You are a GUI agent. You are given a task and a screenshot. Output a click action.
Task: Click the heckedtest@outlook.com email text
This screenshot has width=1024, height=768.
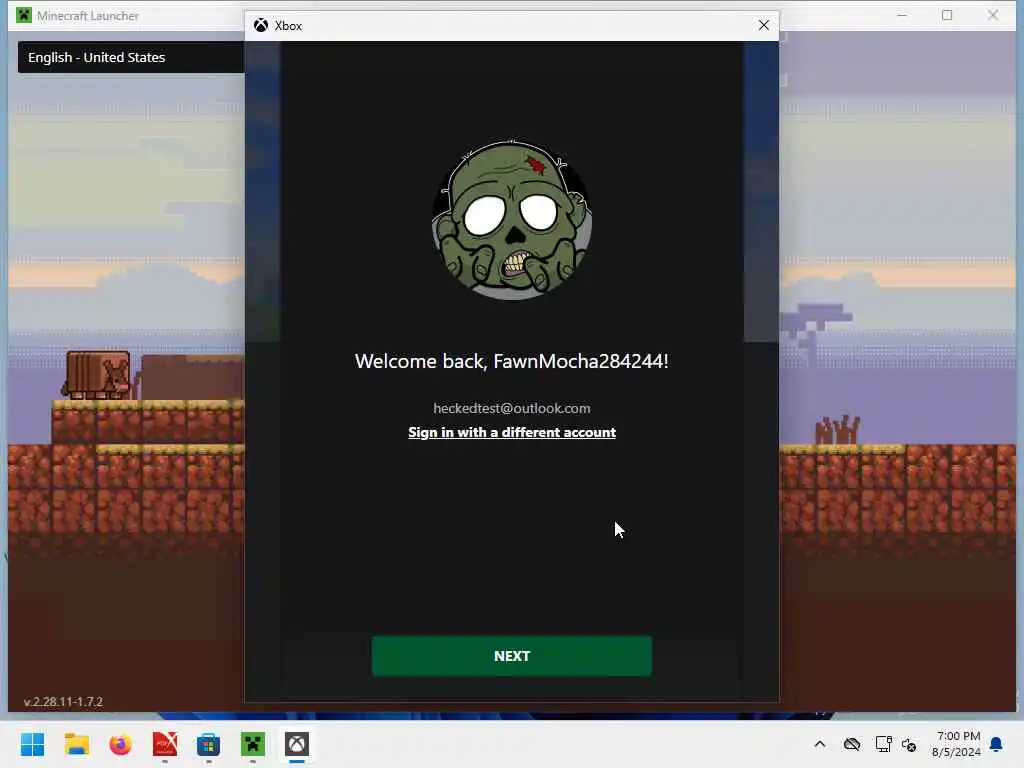[512, 408]
